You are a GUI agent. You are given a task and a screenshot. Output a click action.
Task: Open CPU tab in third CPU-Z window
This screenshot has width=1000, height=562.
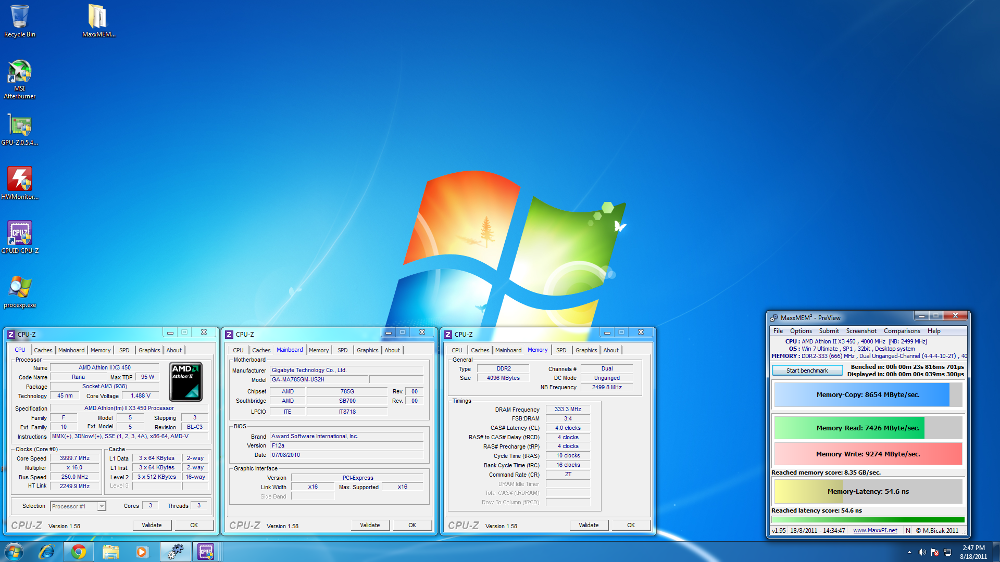[457, 350]
